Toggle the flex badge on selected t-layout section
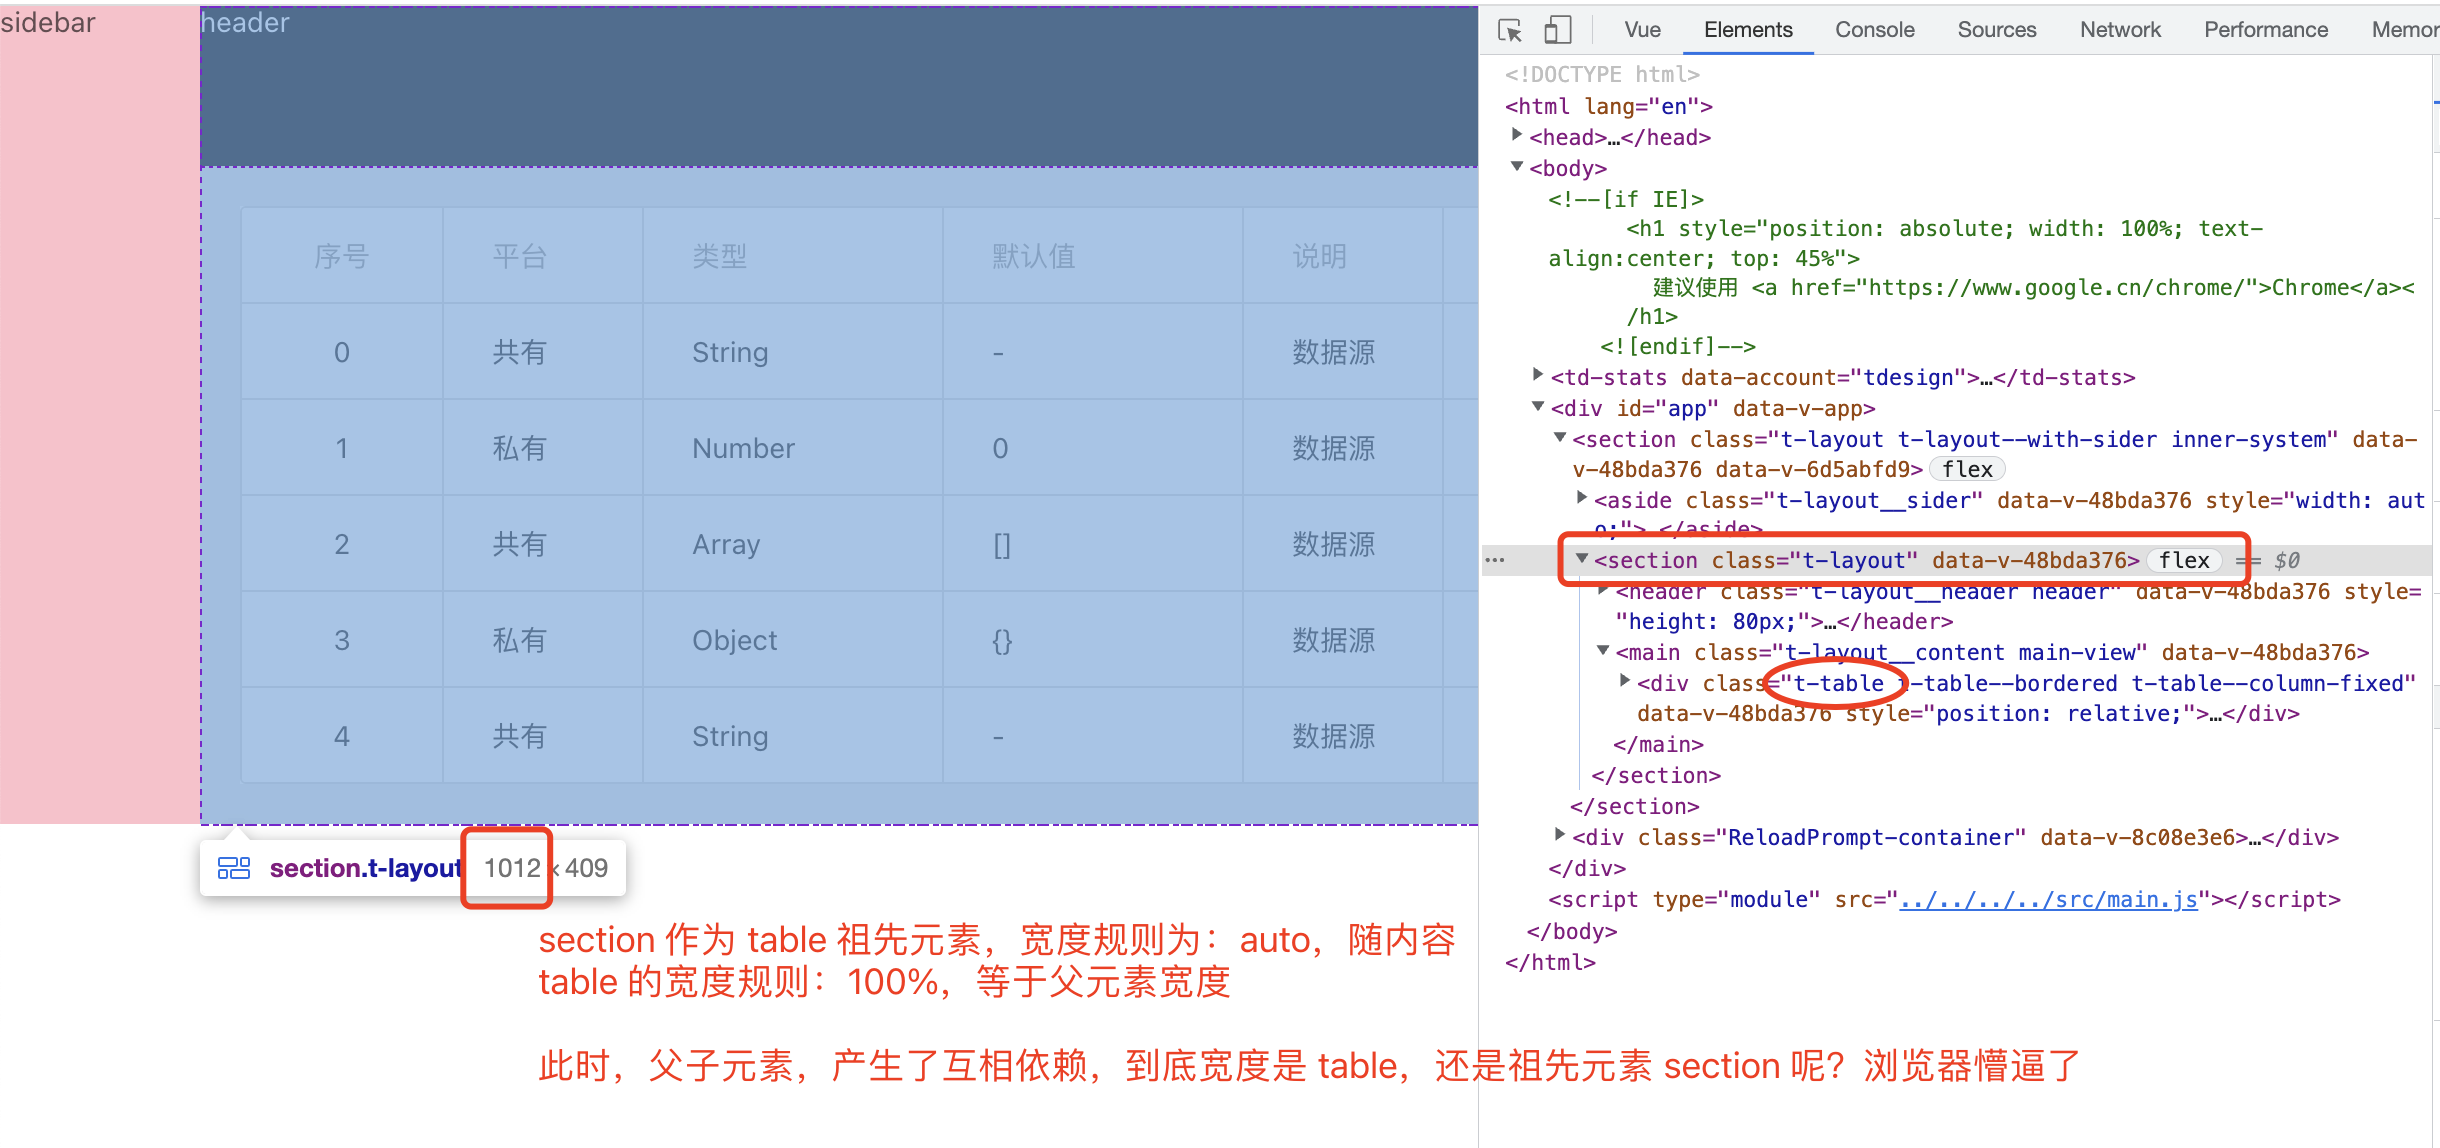The height and width of the screenshot is (1148, 2440). [x=2184, y=560]
